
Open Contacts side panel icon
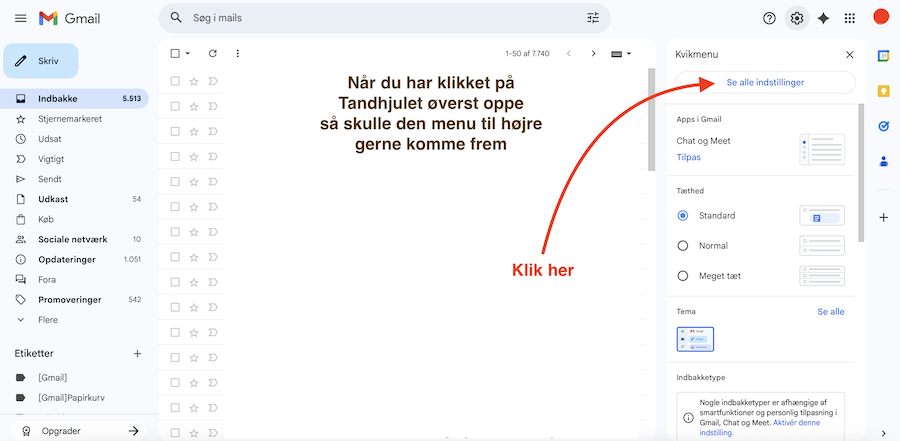pos(883,161)
